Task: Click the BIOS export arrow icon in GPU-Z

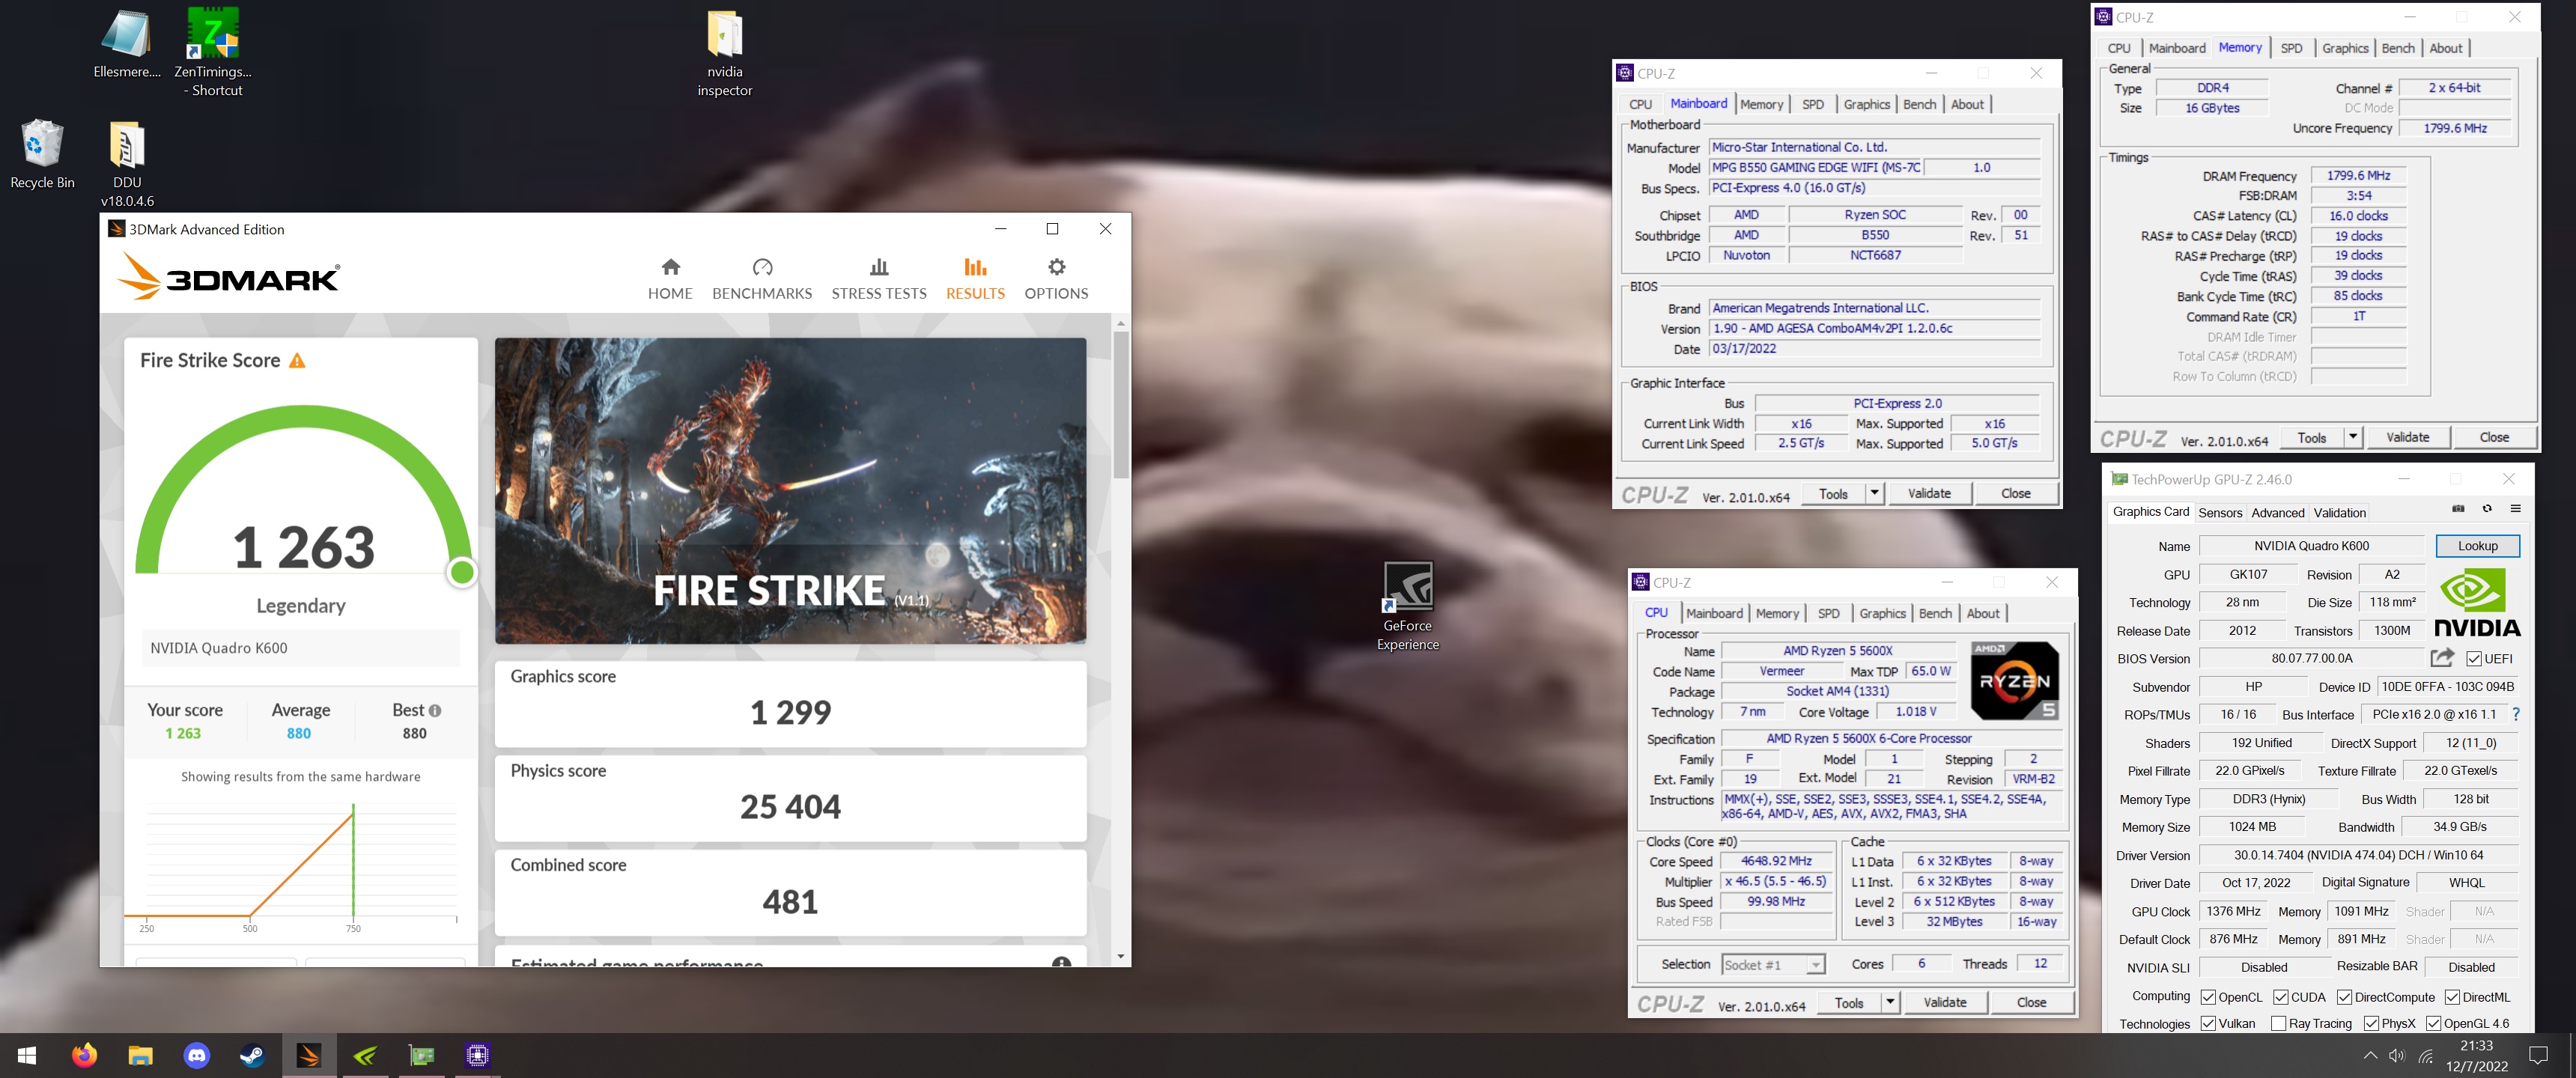Action: [x=2442, y=658]
